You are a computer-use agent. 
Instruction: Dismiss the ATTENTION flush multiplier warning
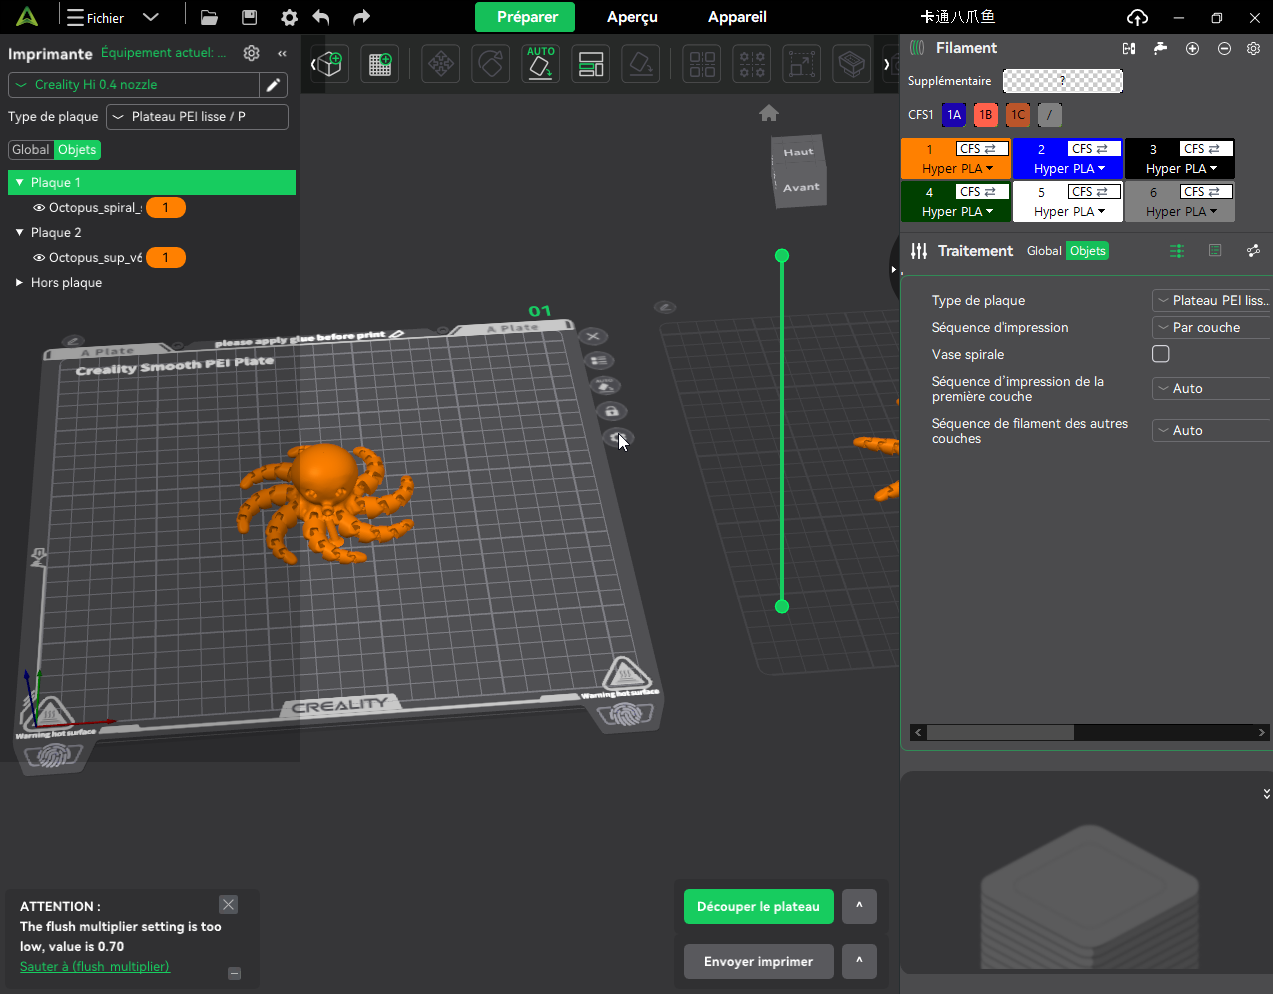229,905
